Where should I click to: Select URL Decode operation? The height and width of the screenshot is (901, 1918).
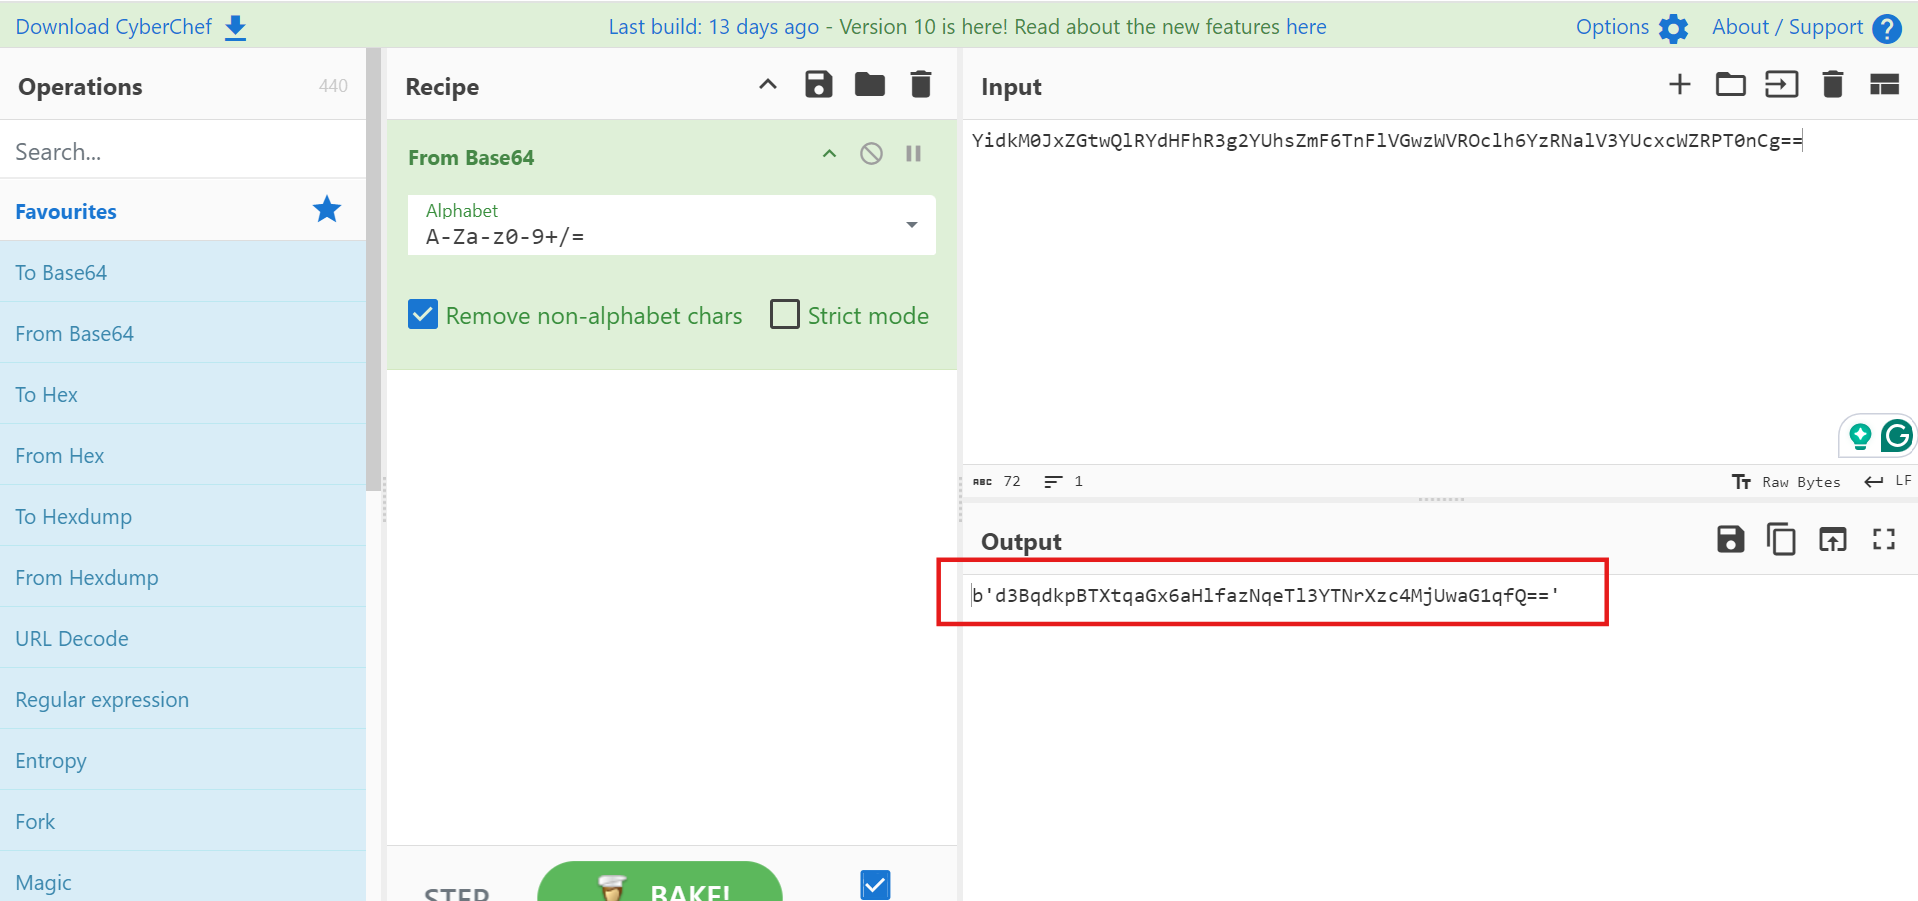coord(183,638)
